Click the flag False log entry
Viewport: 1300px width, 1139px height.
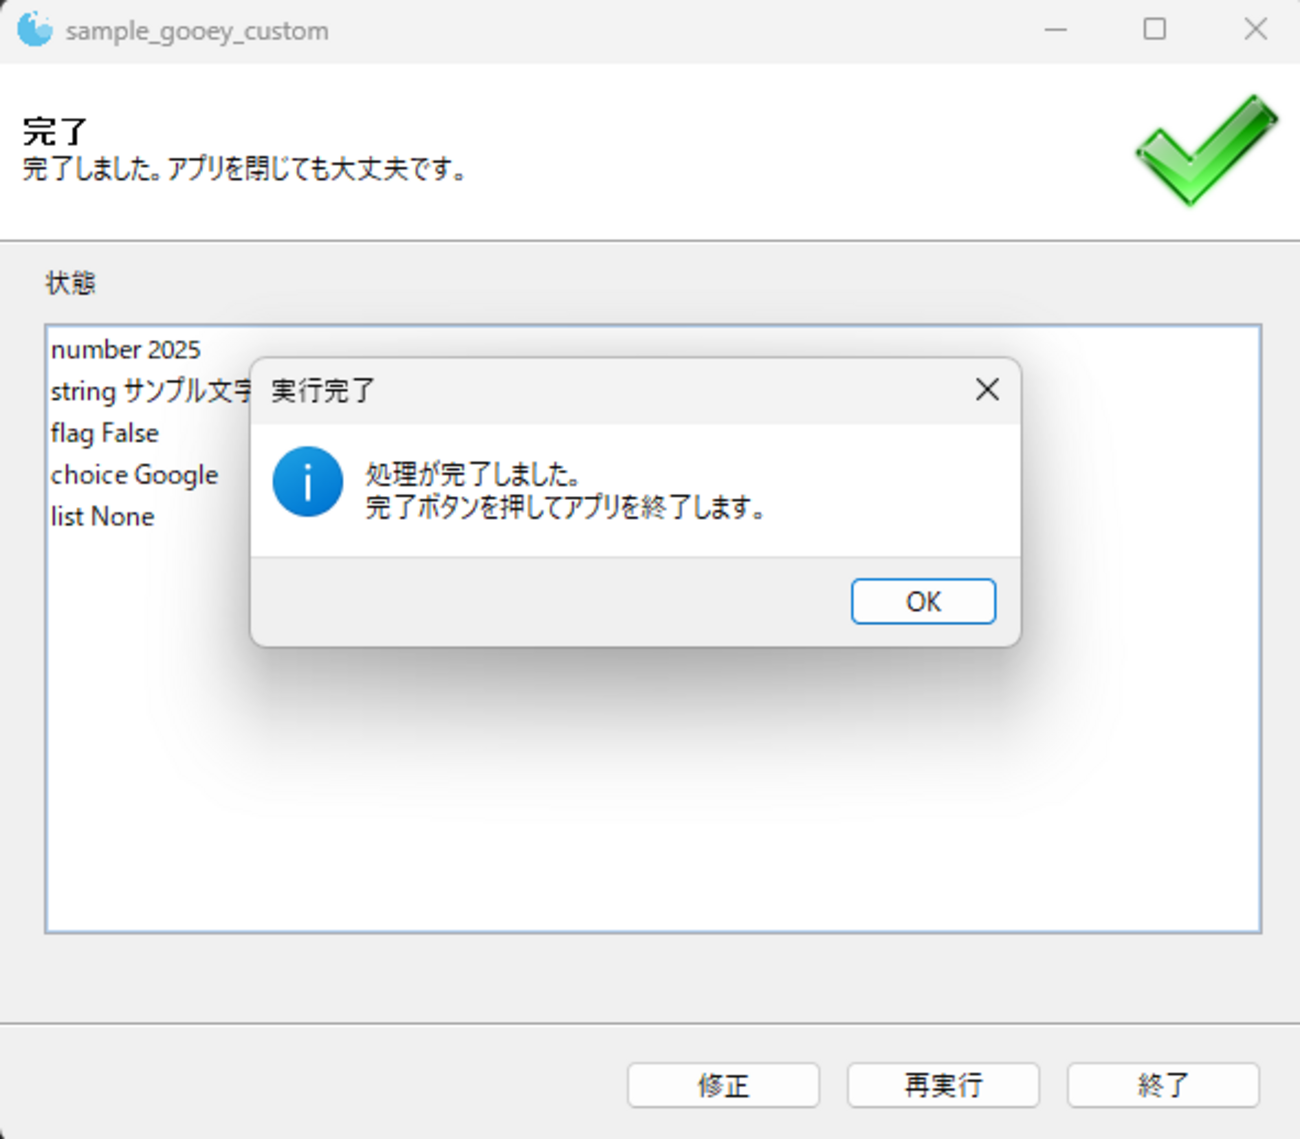click(x=104, y=433)
